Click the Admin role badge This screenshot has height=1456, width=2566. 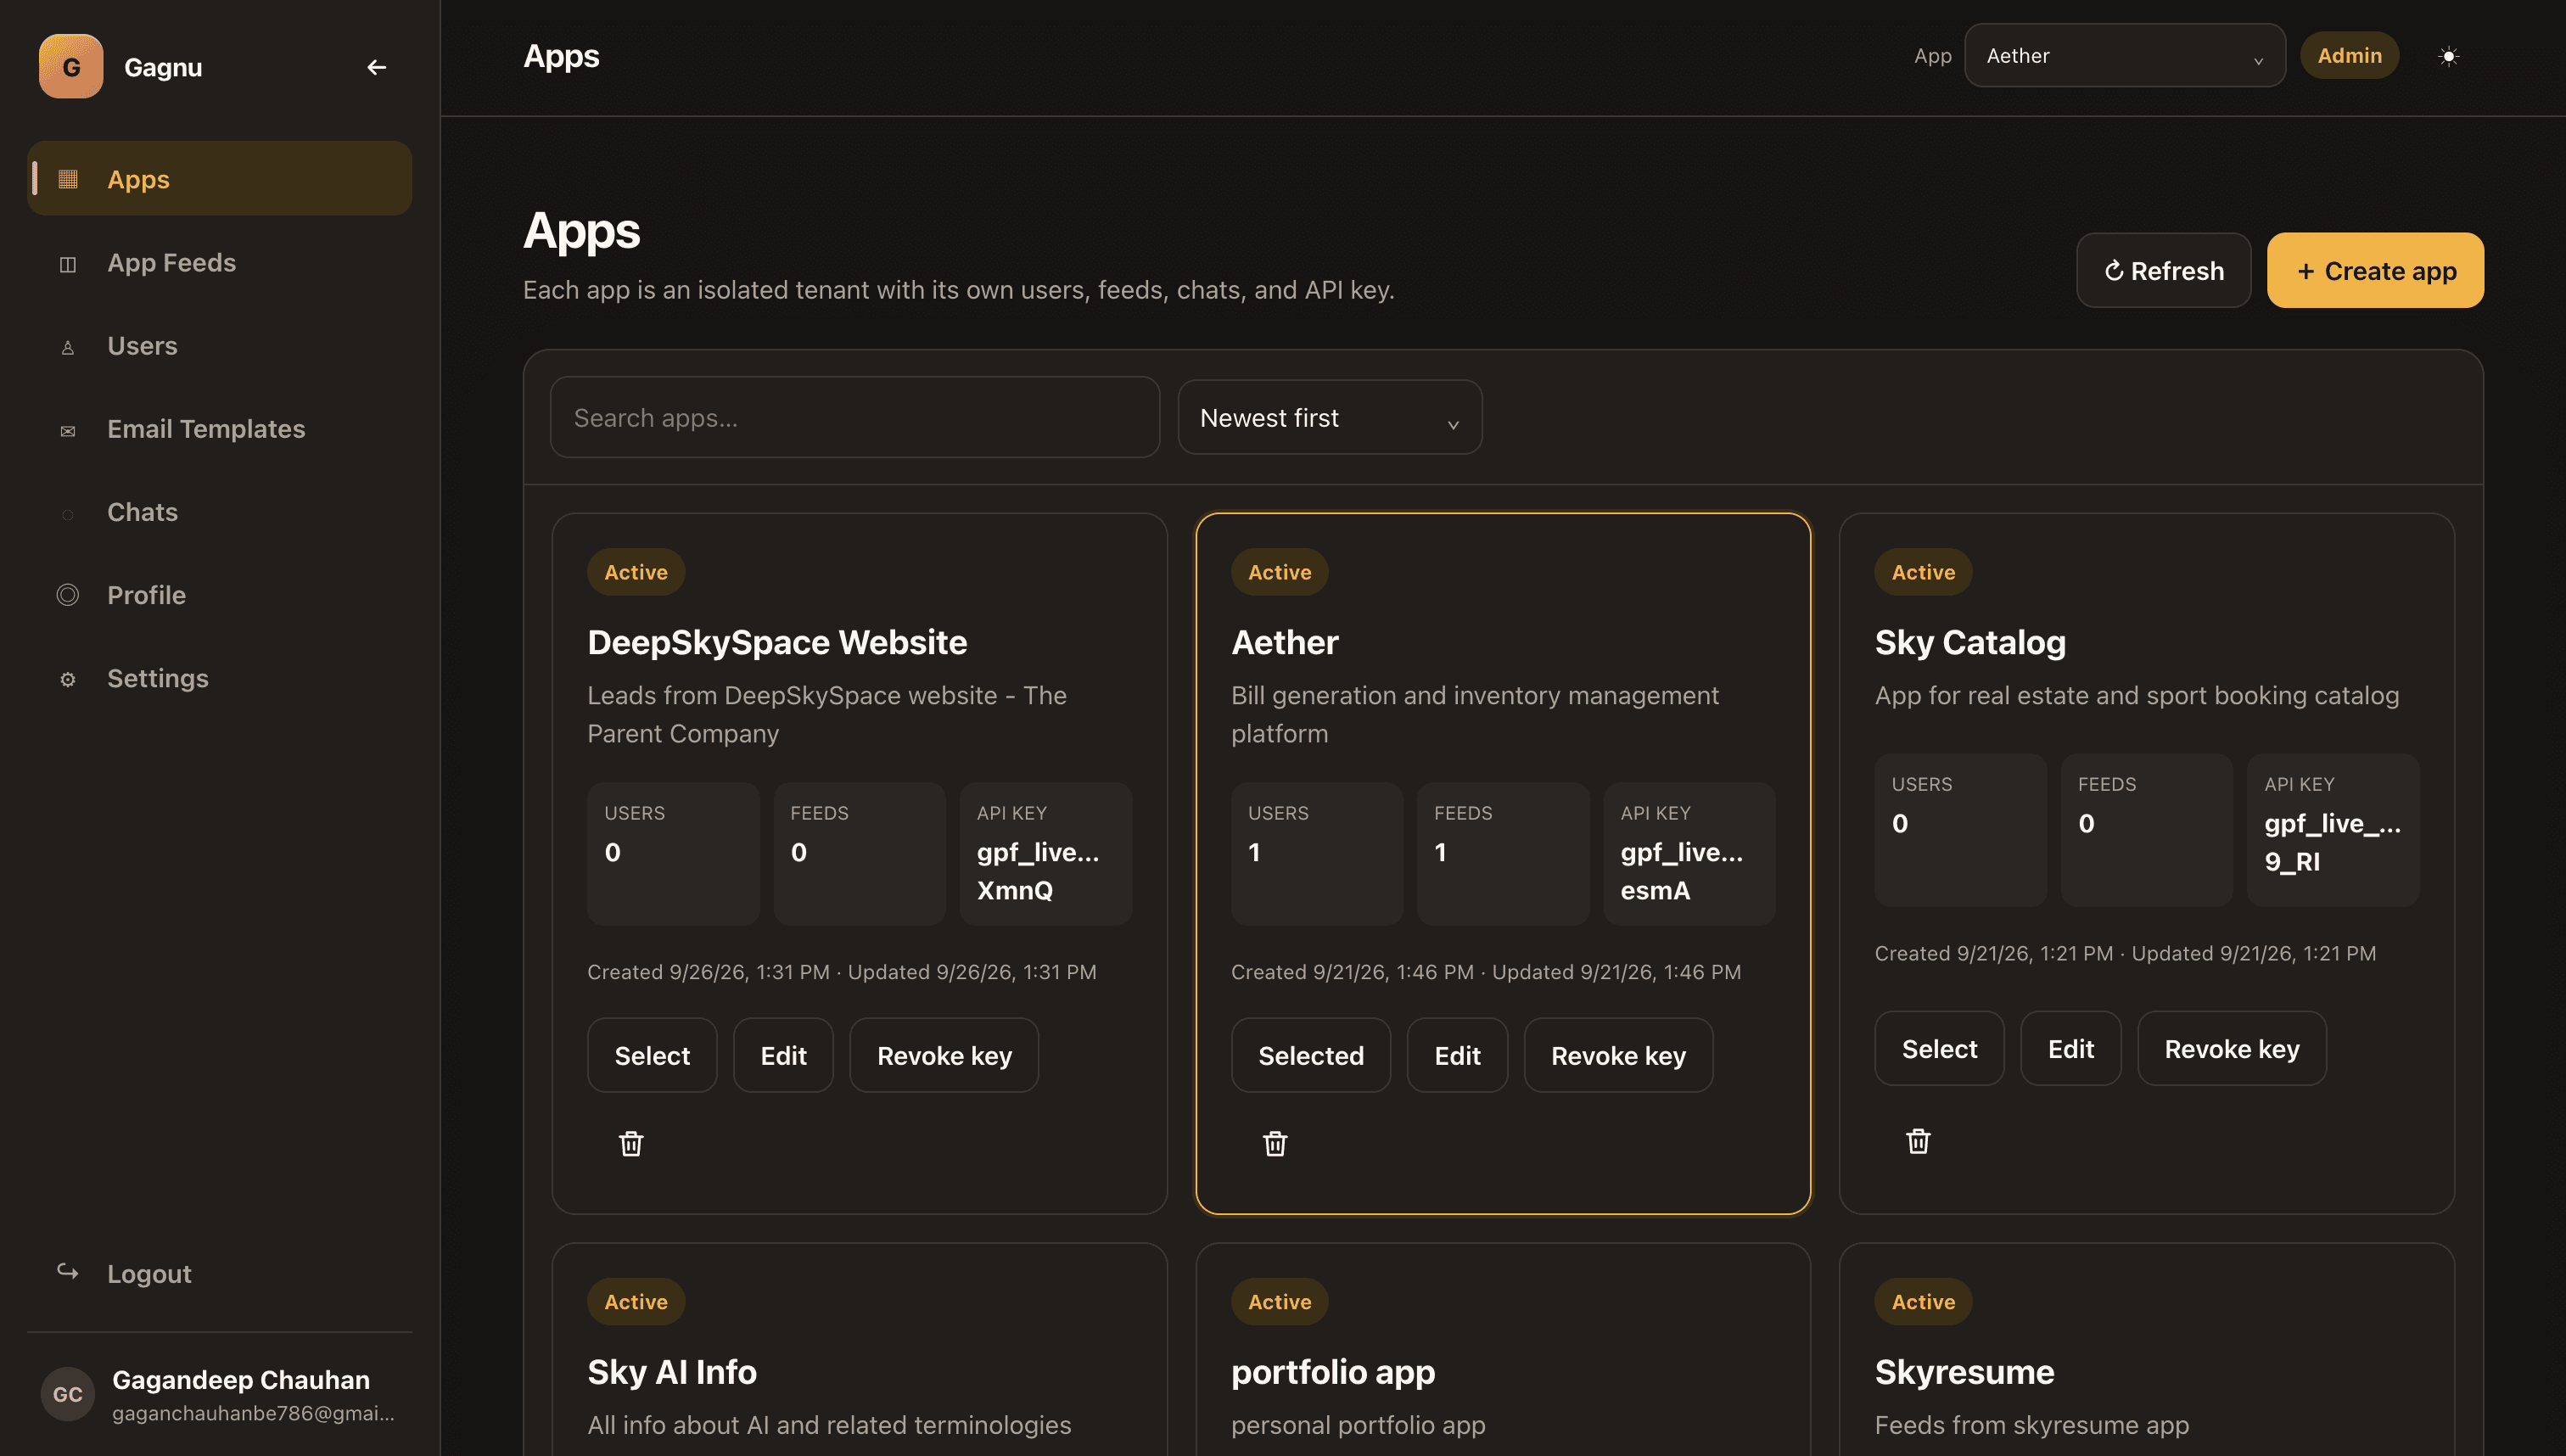[2349, 56]
